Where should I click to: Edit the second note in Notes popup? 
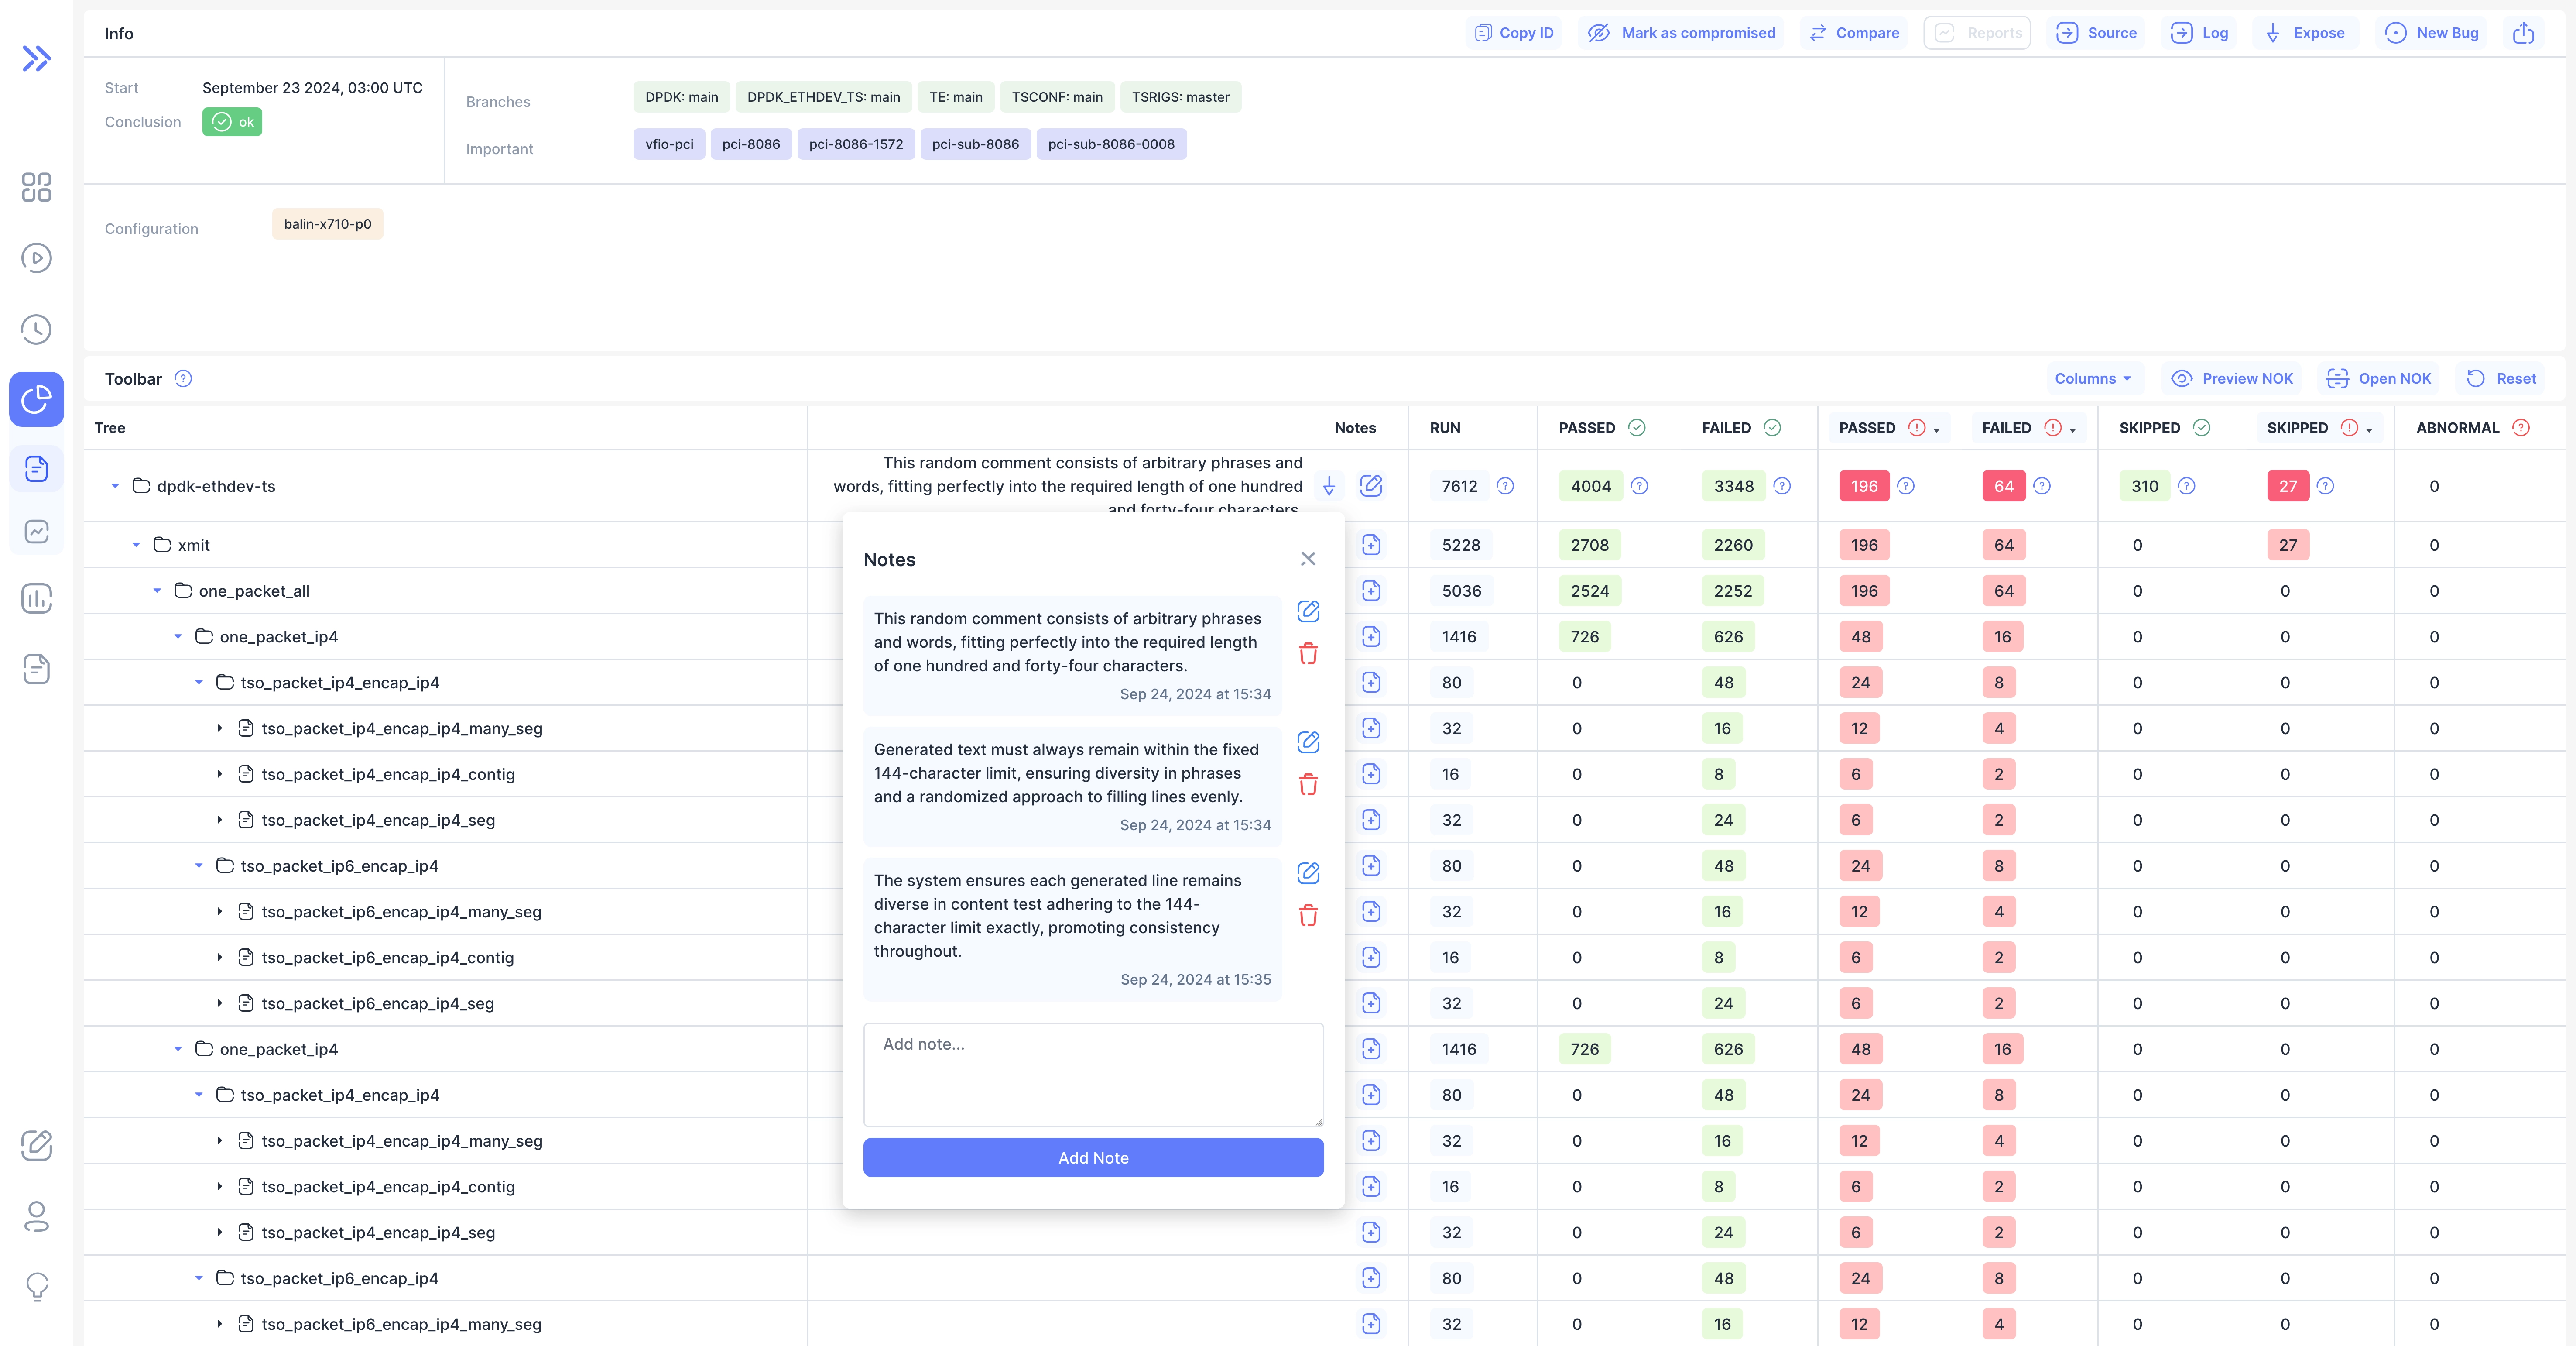(1307, 742)
